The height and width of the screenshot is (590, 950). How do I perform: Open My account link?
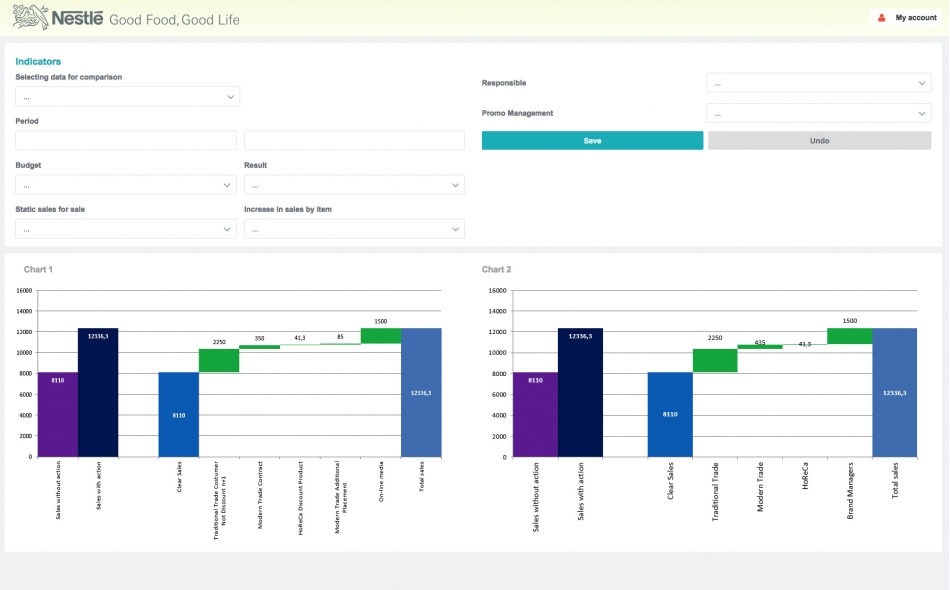click(915, 18)
